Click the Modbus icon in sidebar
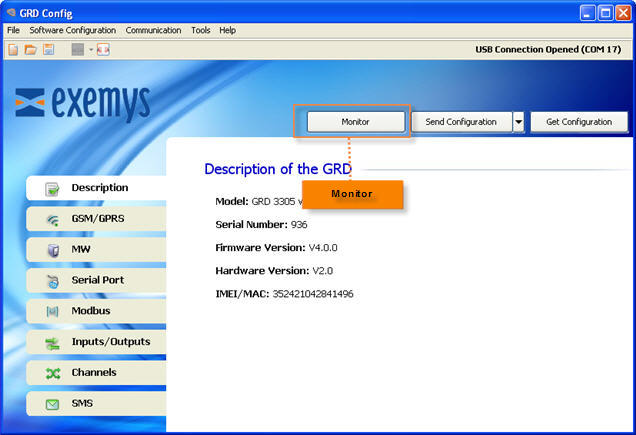This screenshot has width=636, height=435. click(x=52, y=311)
